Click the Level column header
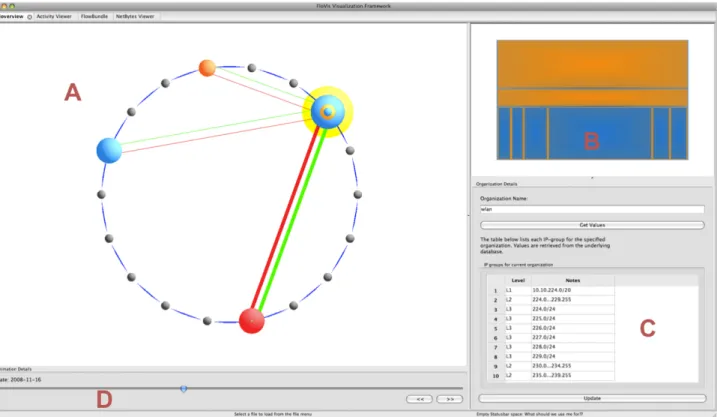This screenshot has height=417, width=717. coord(518,280)
